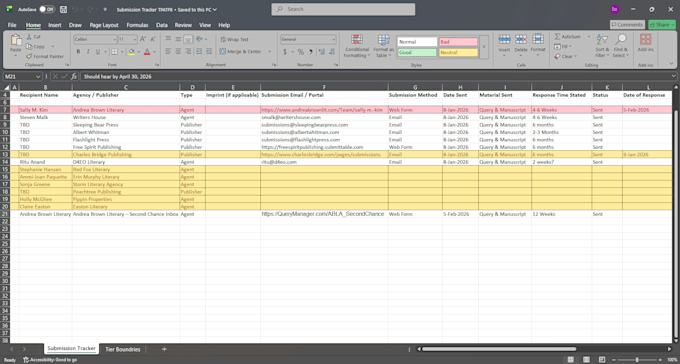
Task: Click the zoom slider in status bar
Action: (637, 360)
